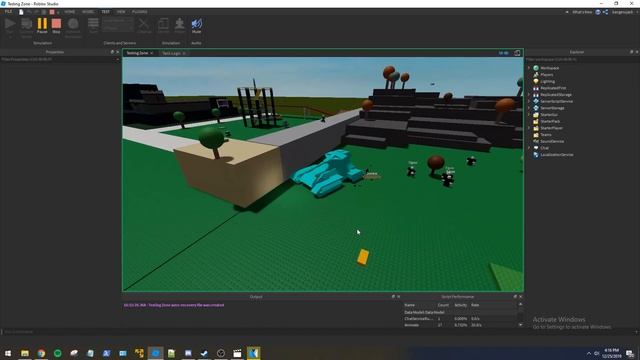Switch to the HOME ribbon tab
Viewport: 640px width, 360px height.
[x=69, y=12]
